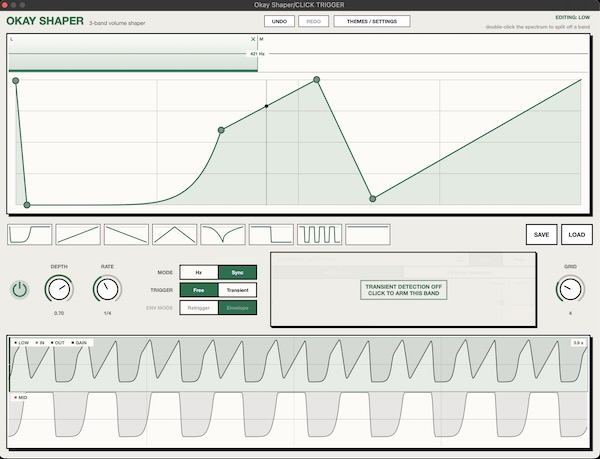600x459 pixels.
Task: Set mode to Sync
Action: click(x=237, y=272)
